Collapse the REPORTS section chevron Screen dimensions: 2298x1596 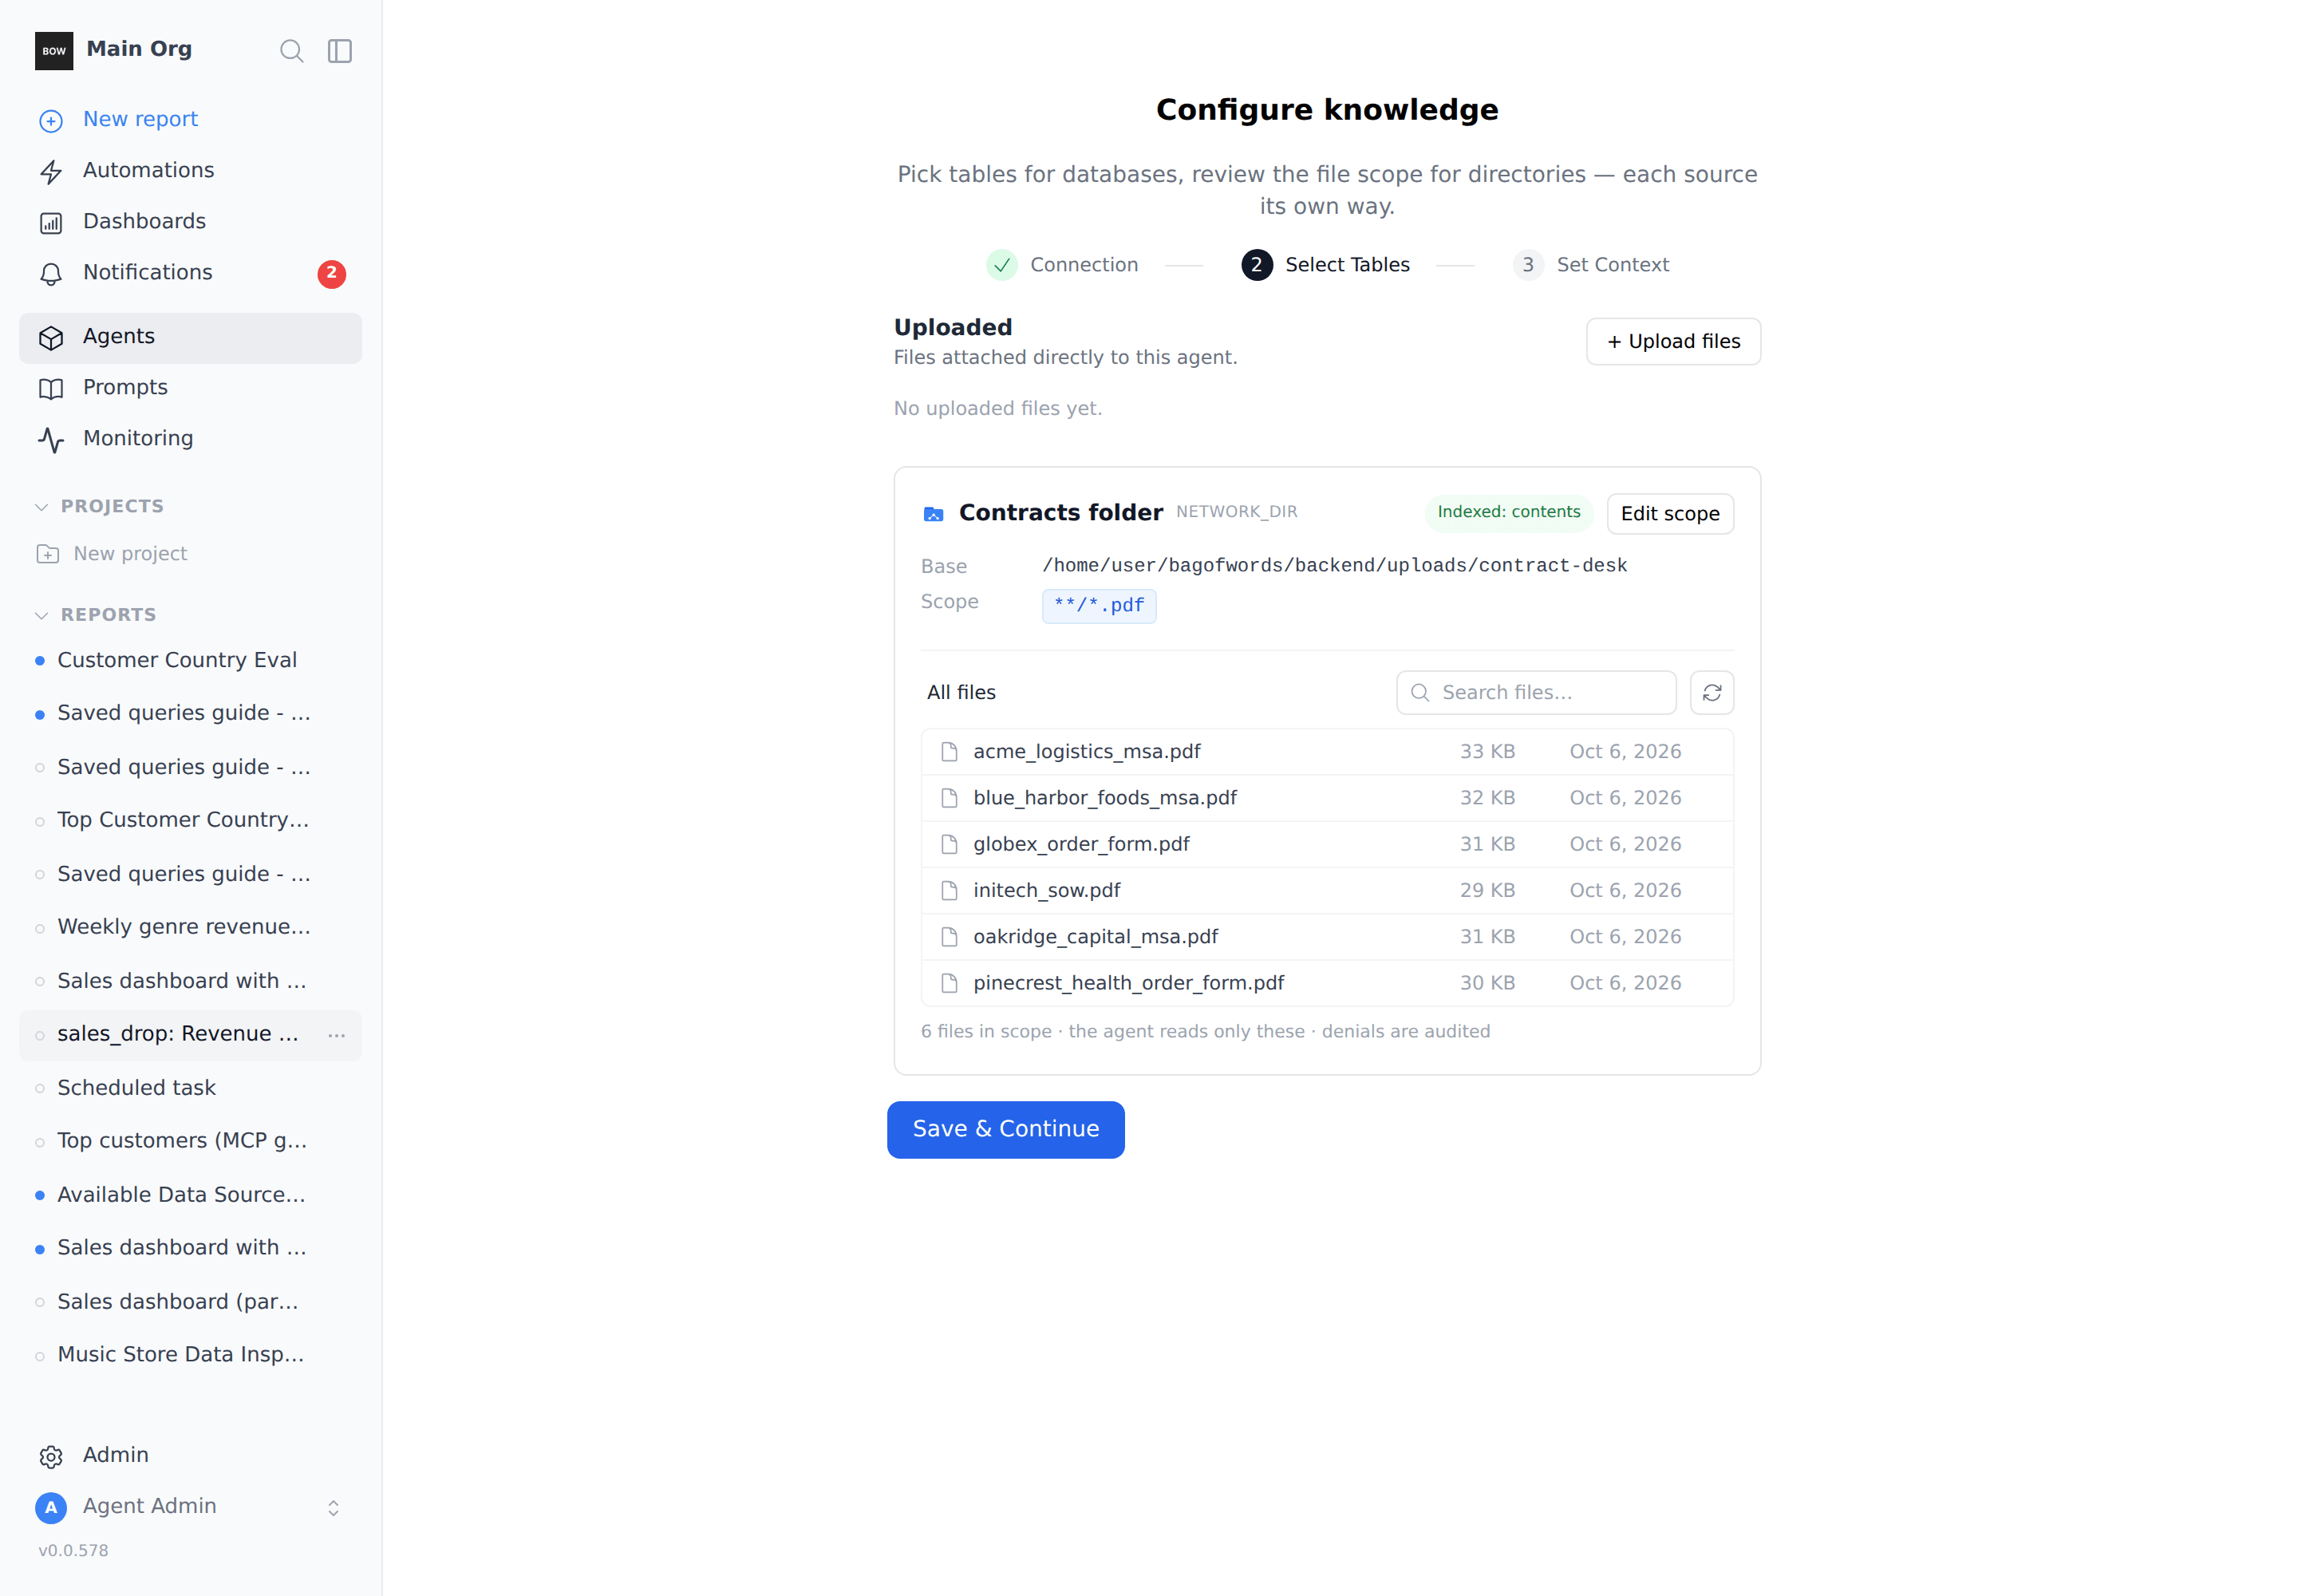(41, 615)
